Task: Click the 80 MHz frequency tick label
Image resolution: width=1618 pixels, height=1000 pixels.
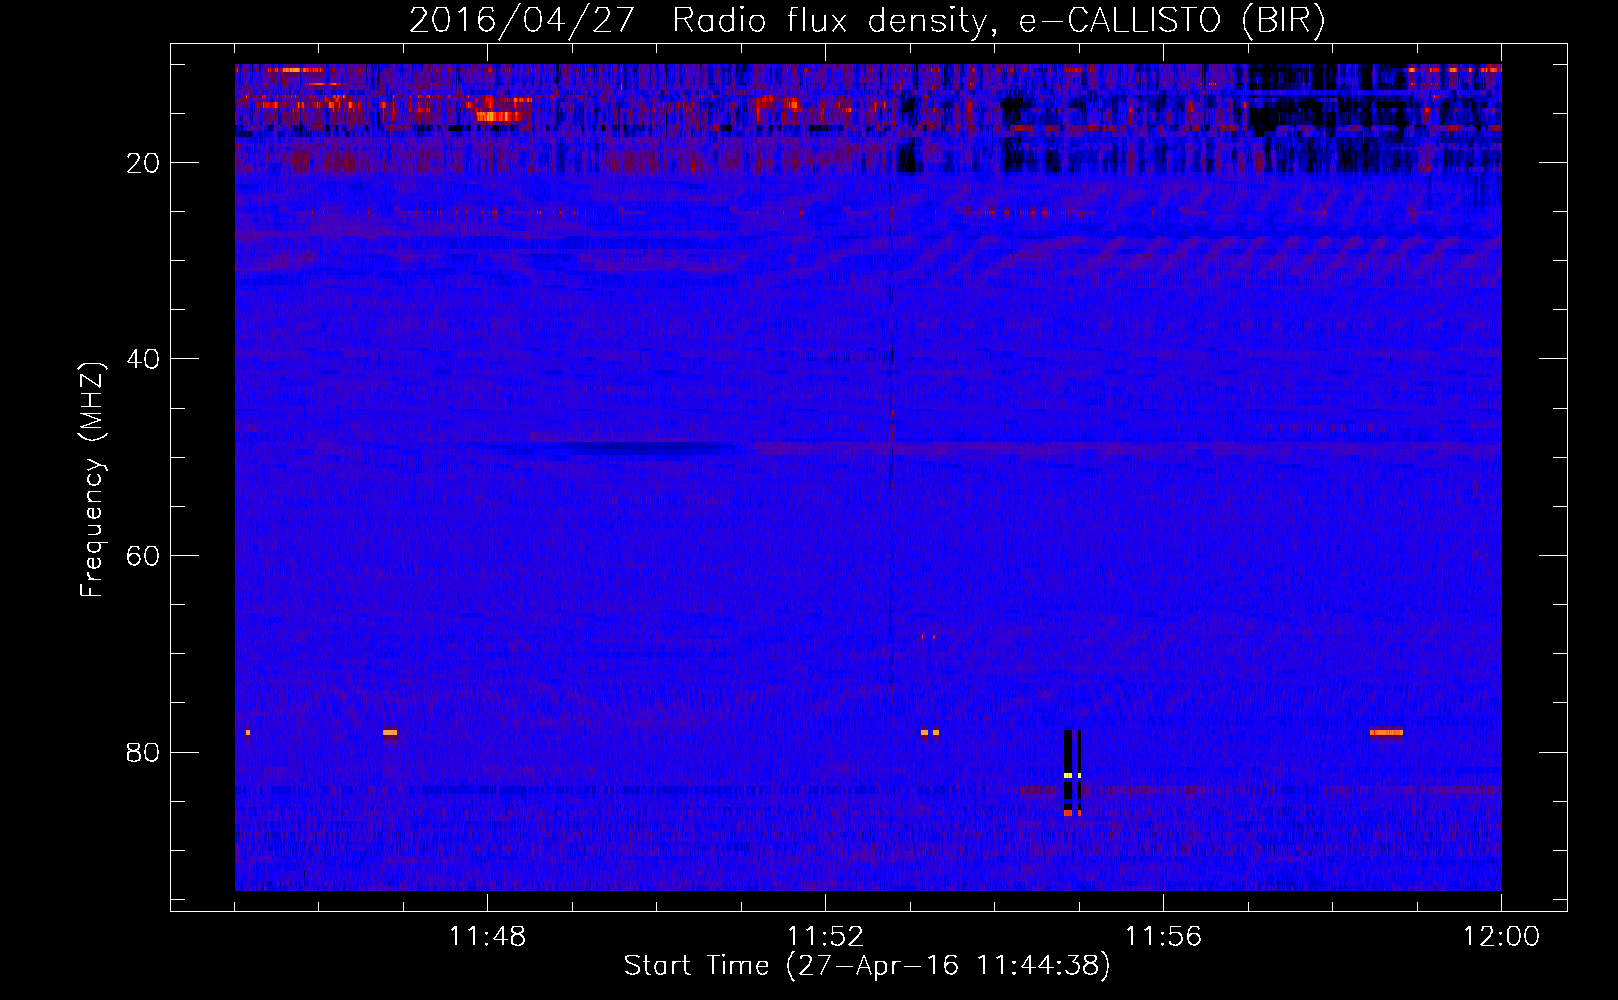Action: (143, 752)
